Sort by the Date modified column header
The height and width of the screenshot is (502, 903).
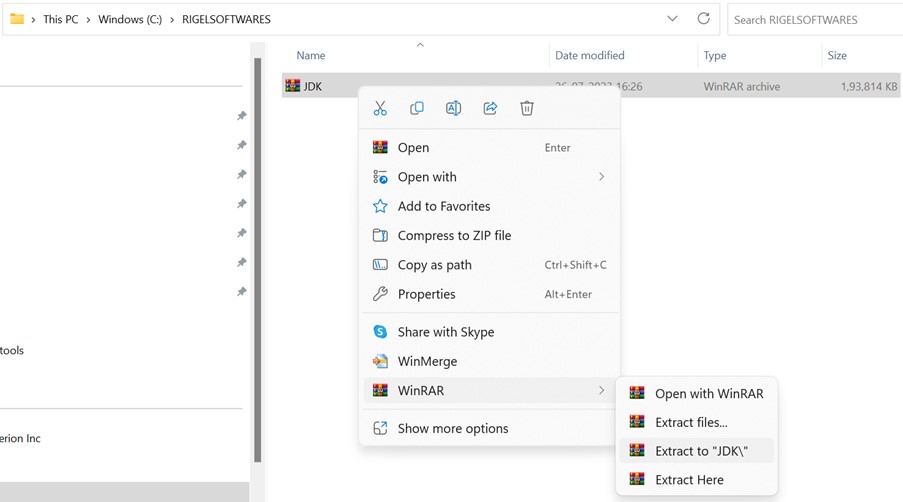[590, 56]
